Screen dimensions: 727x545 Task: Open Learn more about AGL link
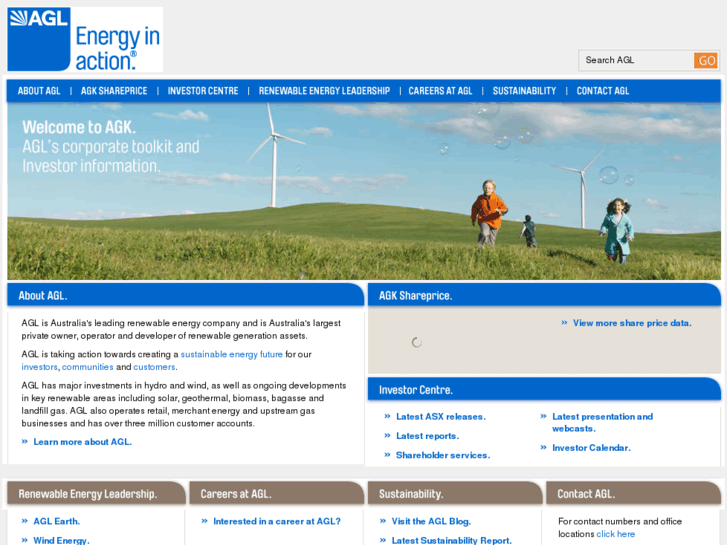[x=83, y=442]
